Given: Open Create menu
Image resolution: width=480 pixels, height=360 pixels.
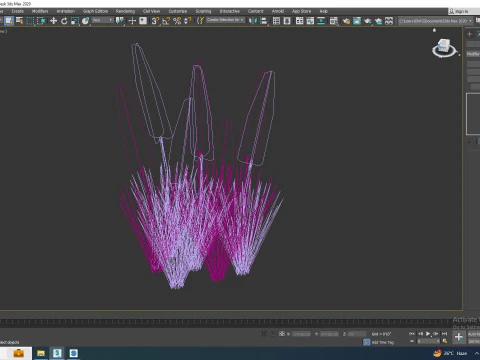Looking at the screenshot, I should (18, 11).
